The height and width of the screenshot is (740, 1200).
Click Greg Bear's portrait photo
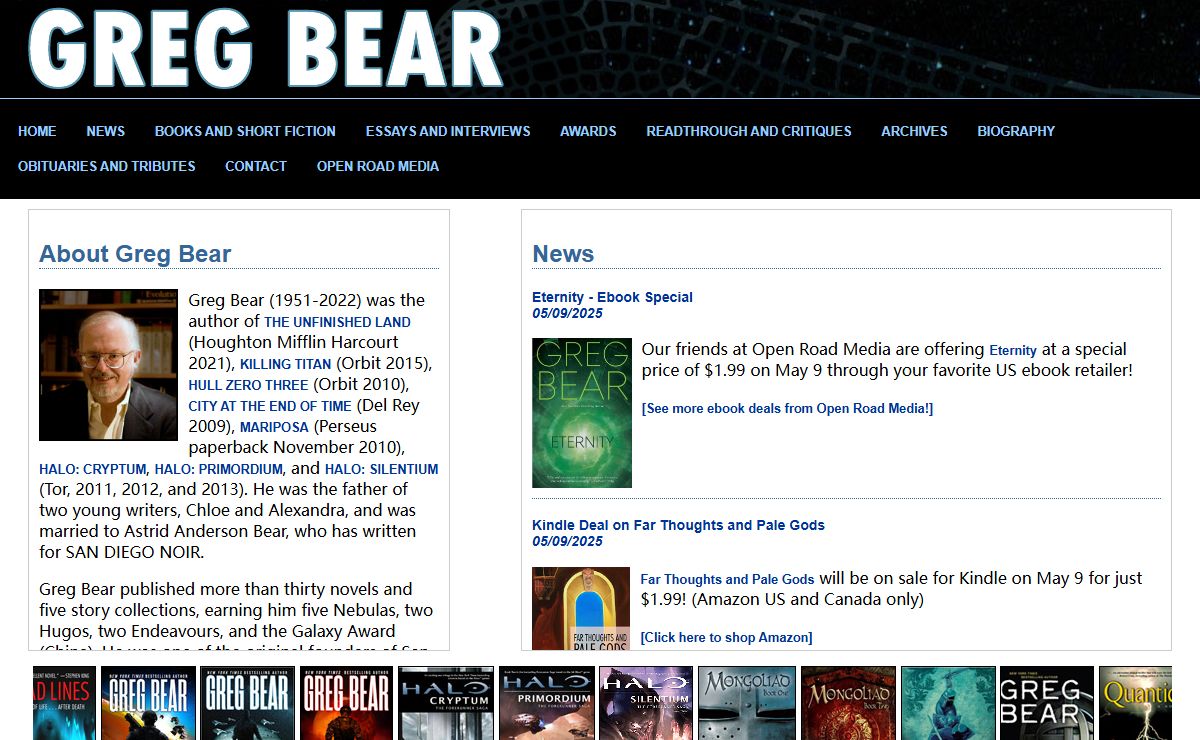(x=108, y=365)
